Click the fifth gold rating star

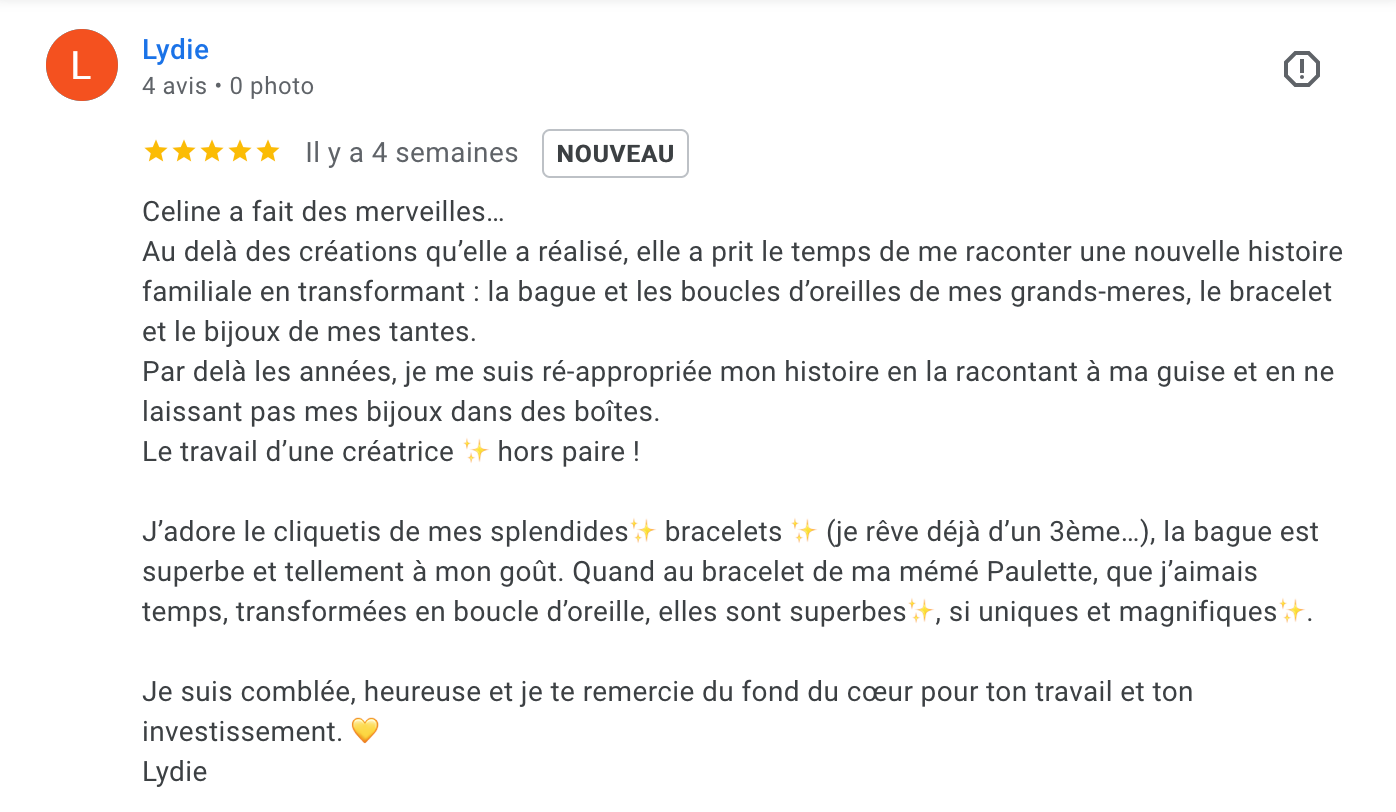(x=268, y=152)
